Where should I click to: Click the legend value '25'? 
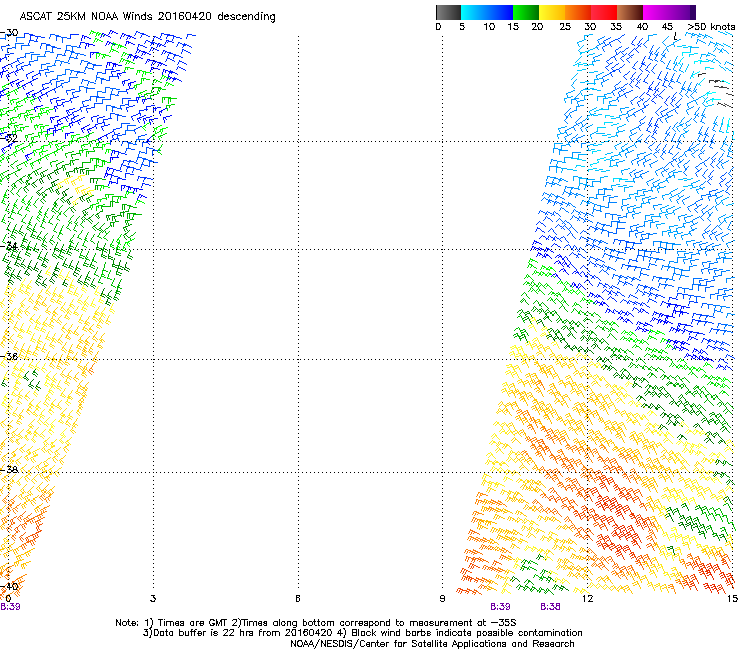565,27
